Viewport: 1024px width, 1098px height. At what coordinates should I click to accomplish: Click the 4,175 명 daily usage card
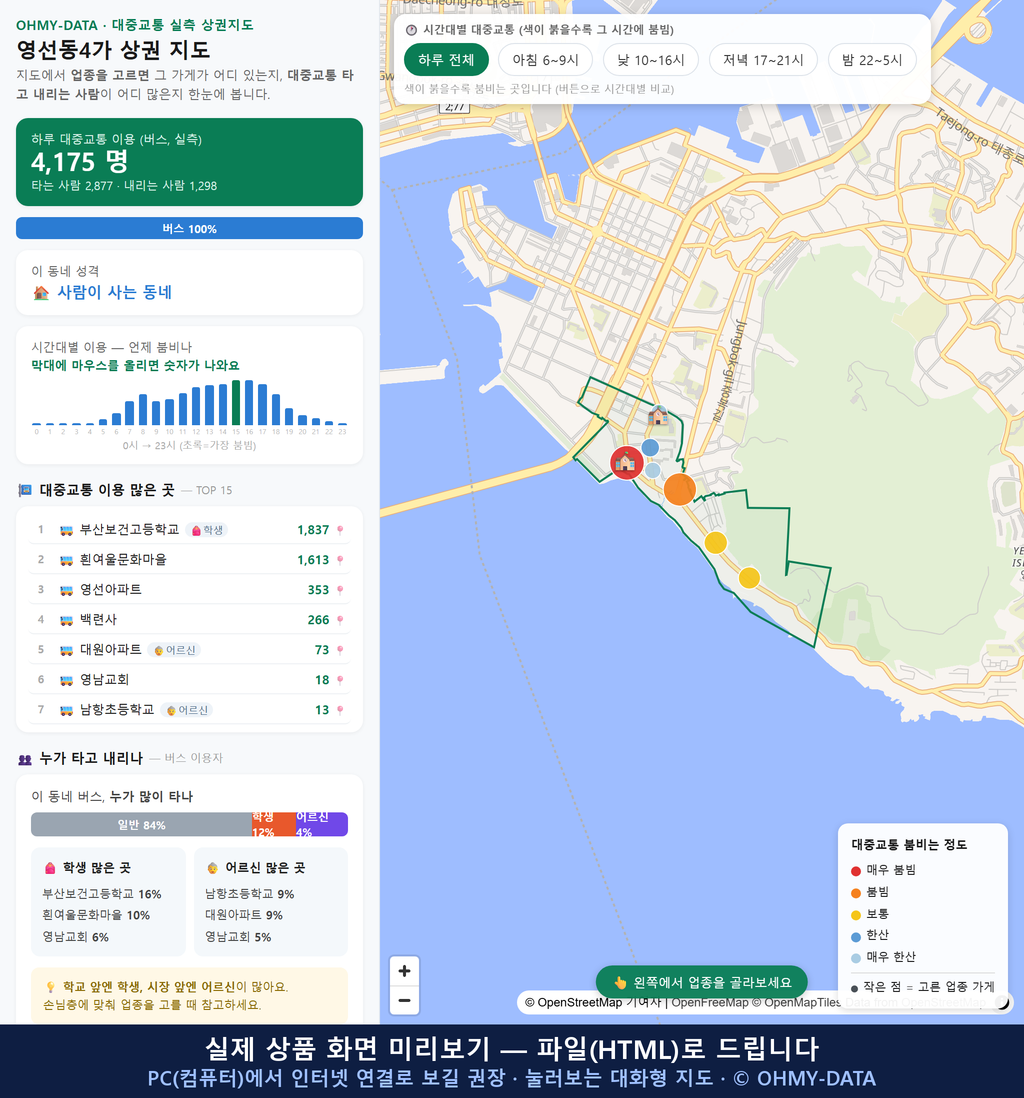(189, 162)
